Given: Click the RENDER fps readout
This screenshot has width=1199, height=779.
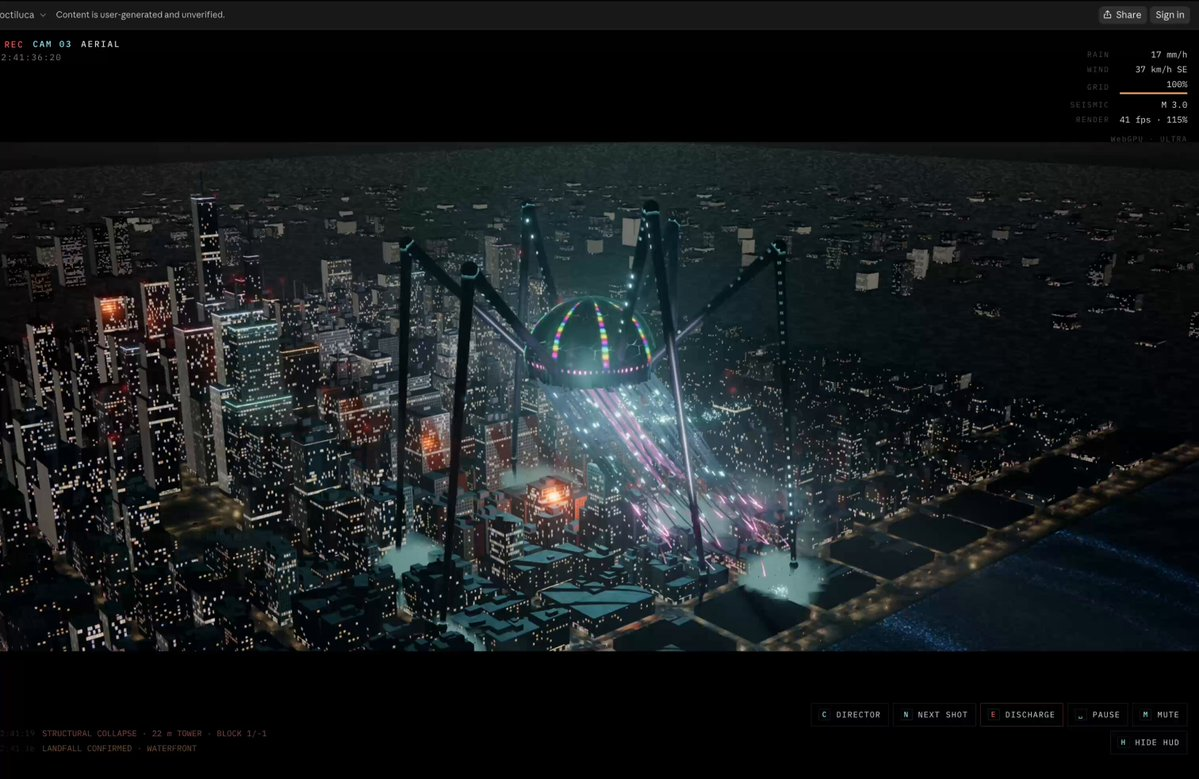Looking at the screenshot, I should [x=1153, y=120].
